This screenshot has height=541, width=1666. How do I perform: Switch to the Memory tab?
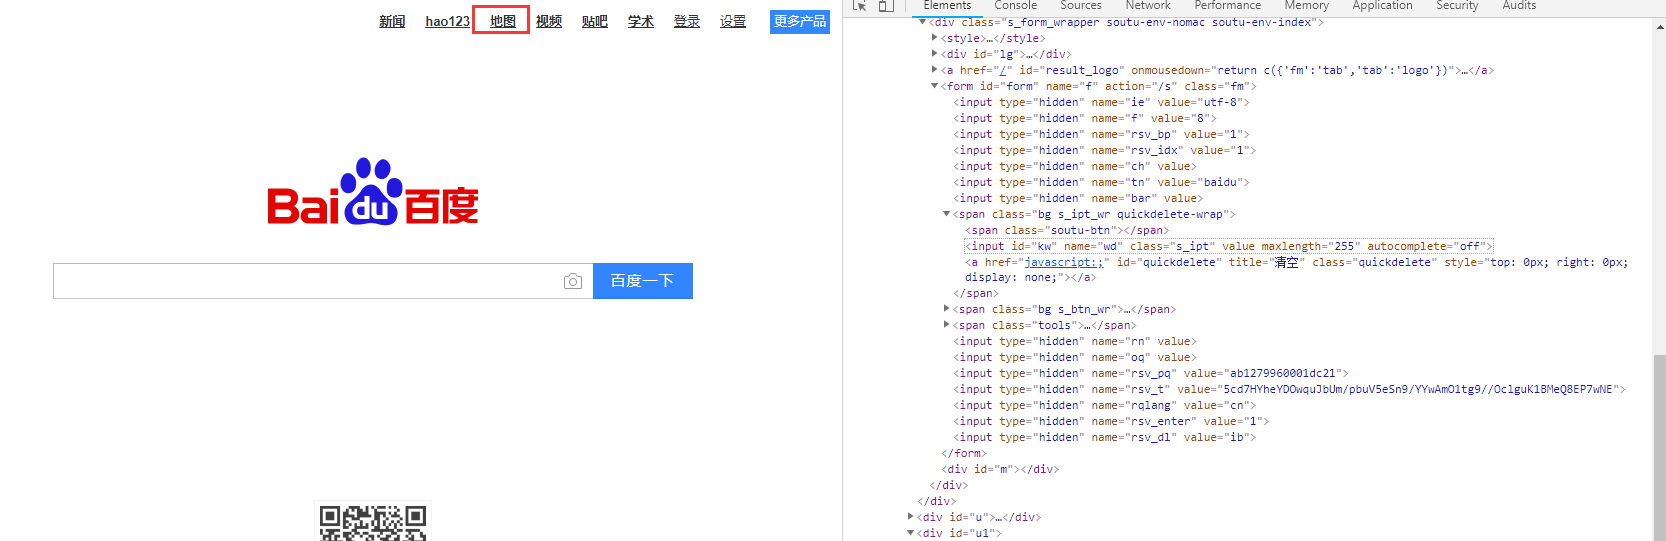point(1307,5)
